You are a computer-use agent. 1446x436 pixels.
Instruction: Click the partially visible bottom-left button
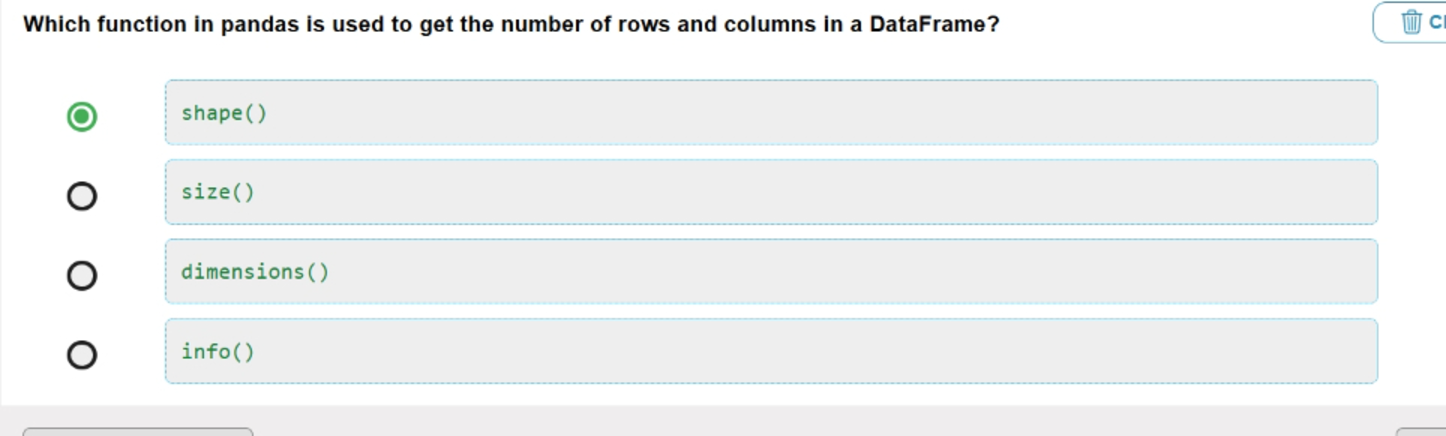pyautogui.click(x=138, y=432)
